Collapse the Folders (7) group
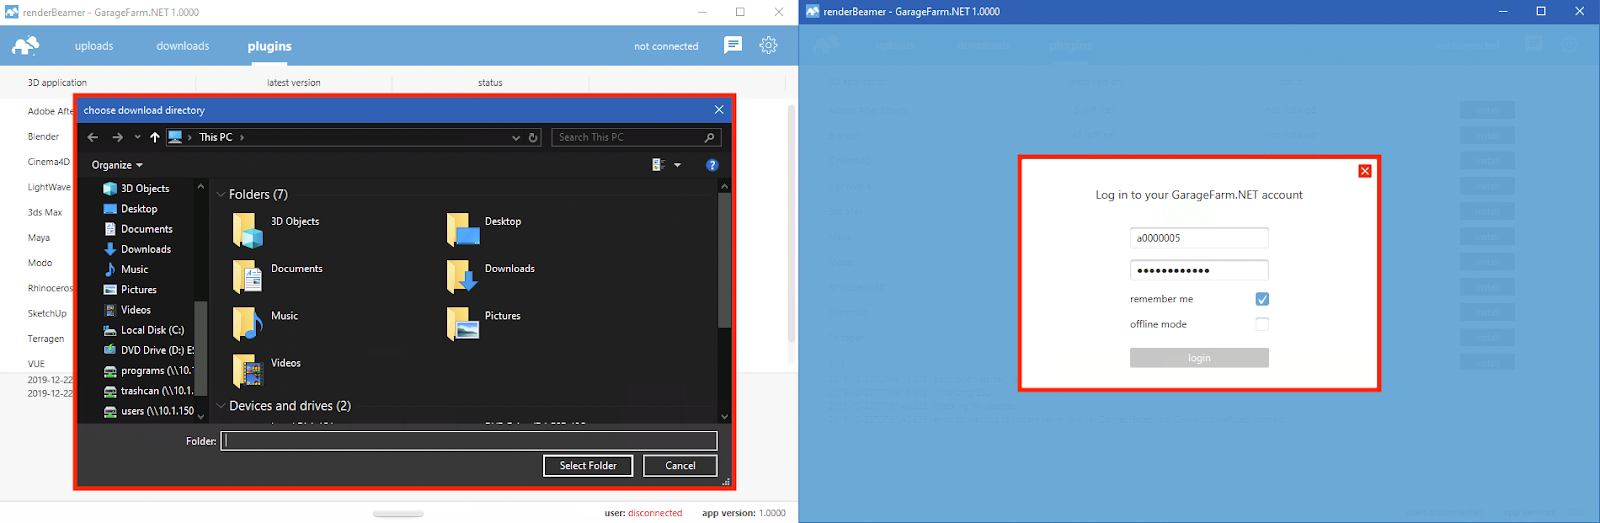 (221, 194)
